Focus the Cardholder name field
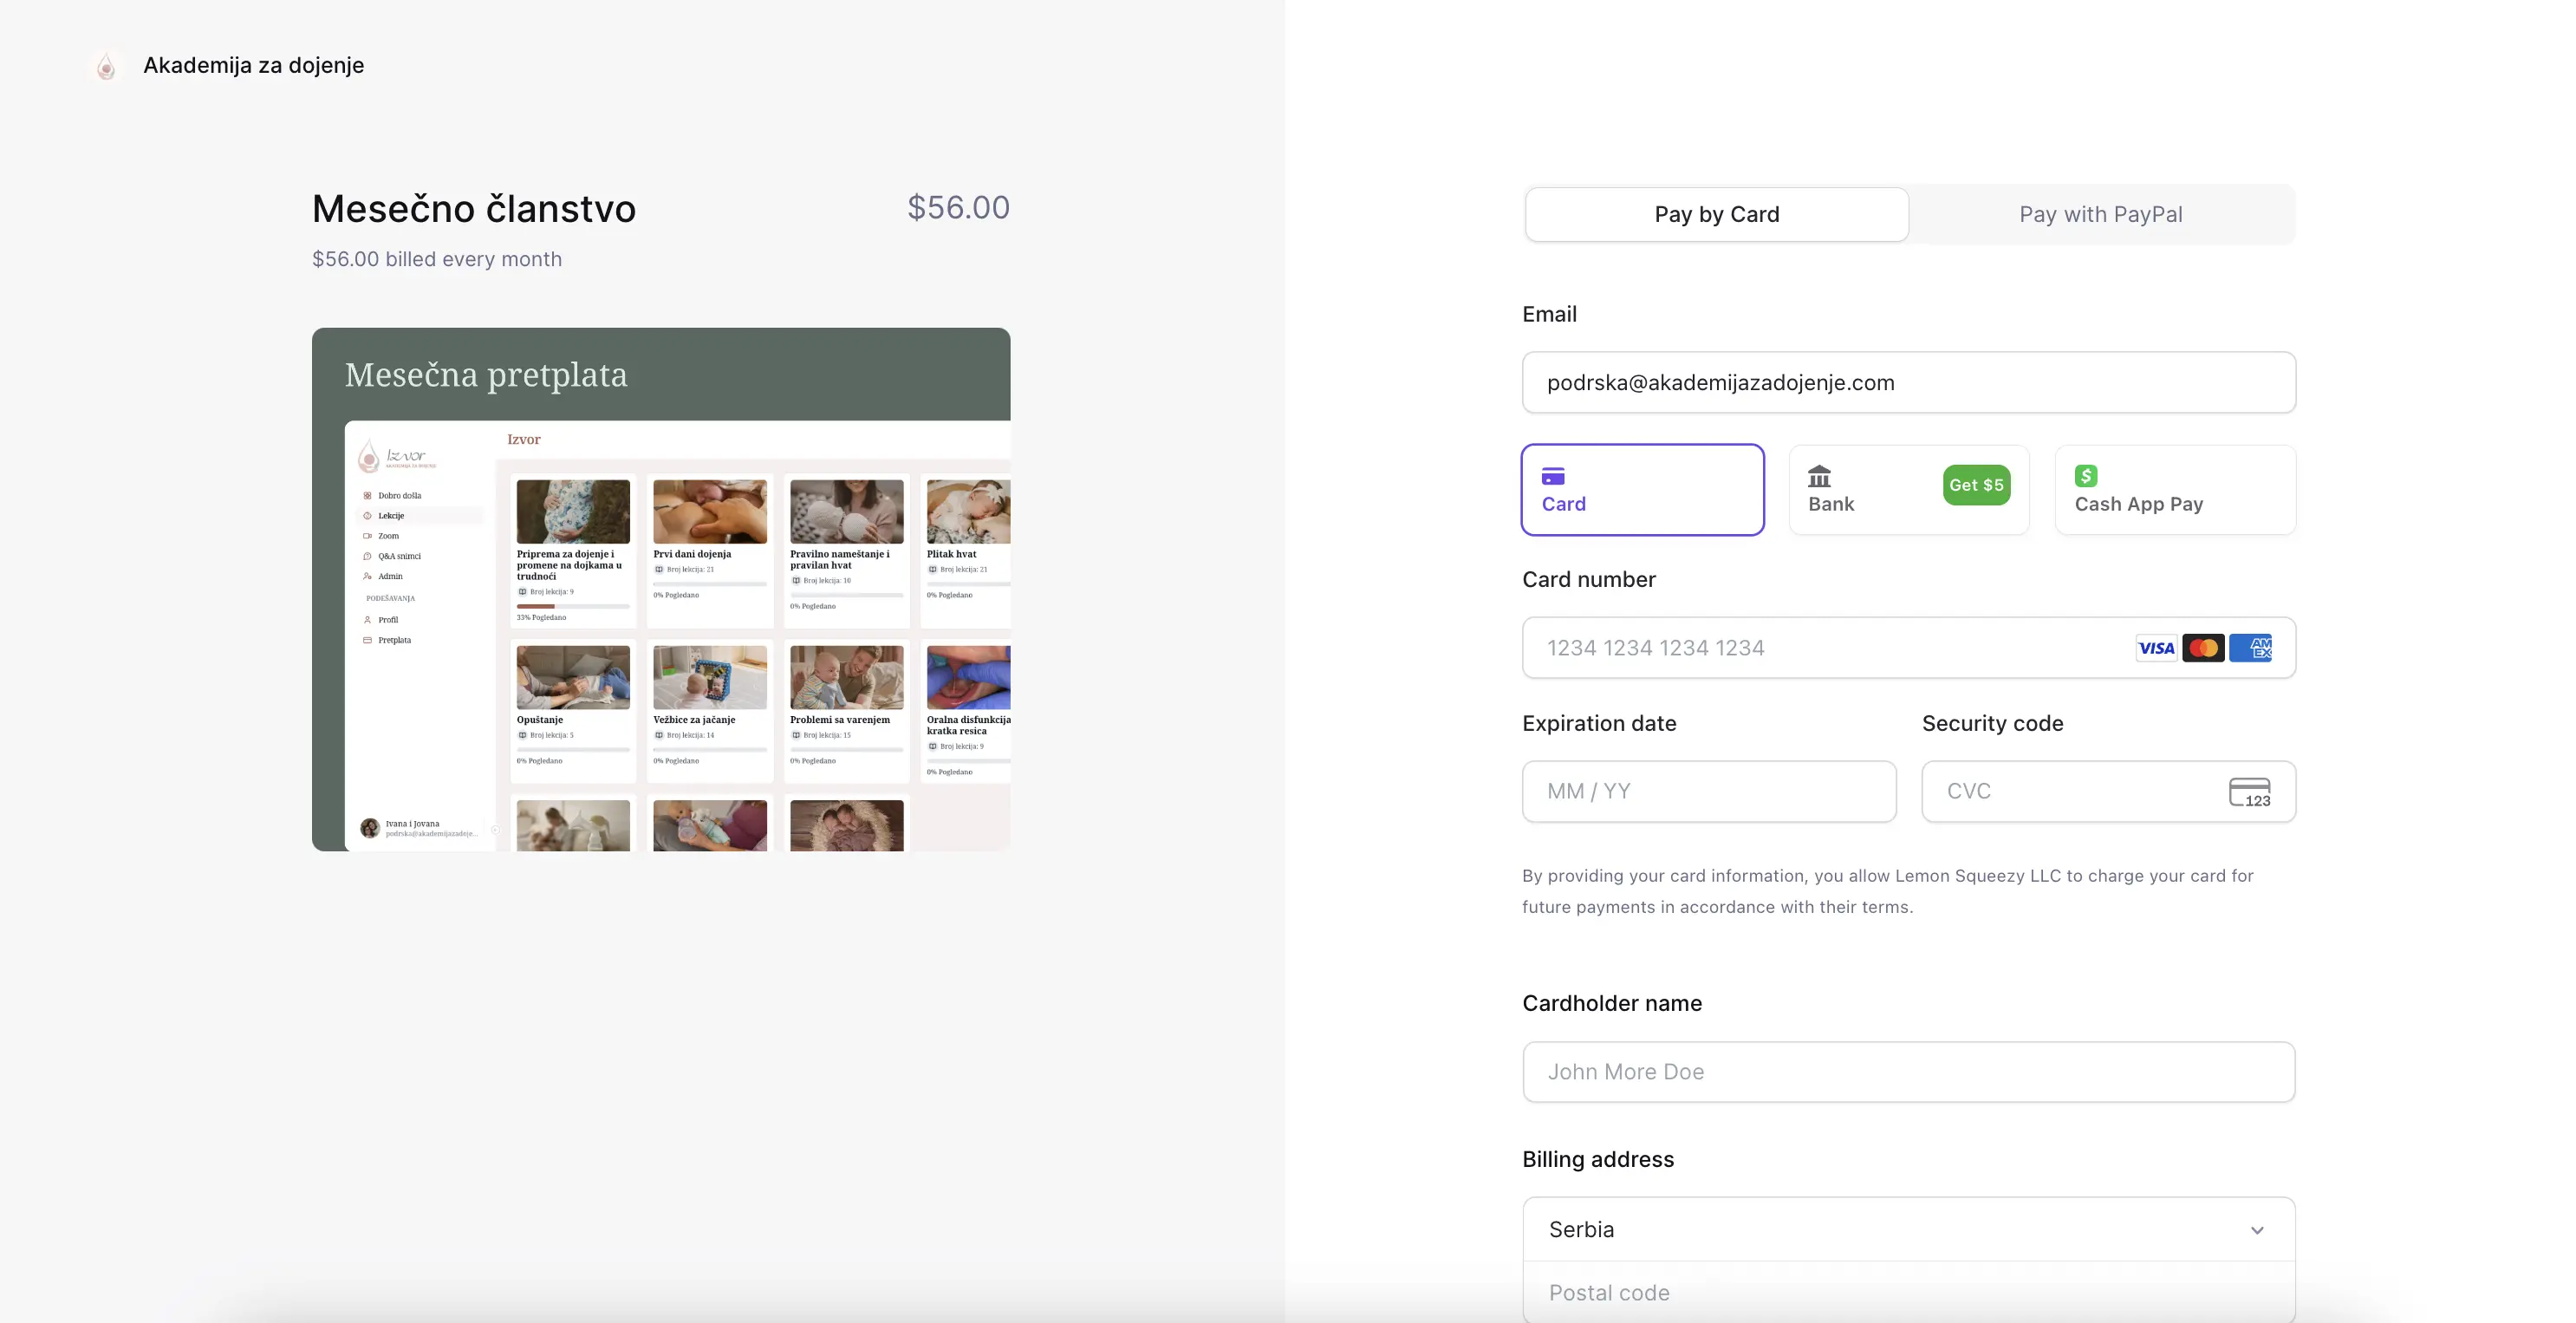The image size is (2576, 1323). pos(1908,1072)
